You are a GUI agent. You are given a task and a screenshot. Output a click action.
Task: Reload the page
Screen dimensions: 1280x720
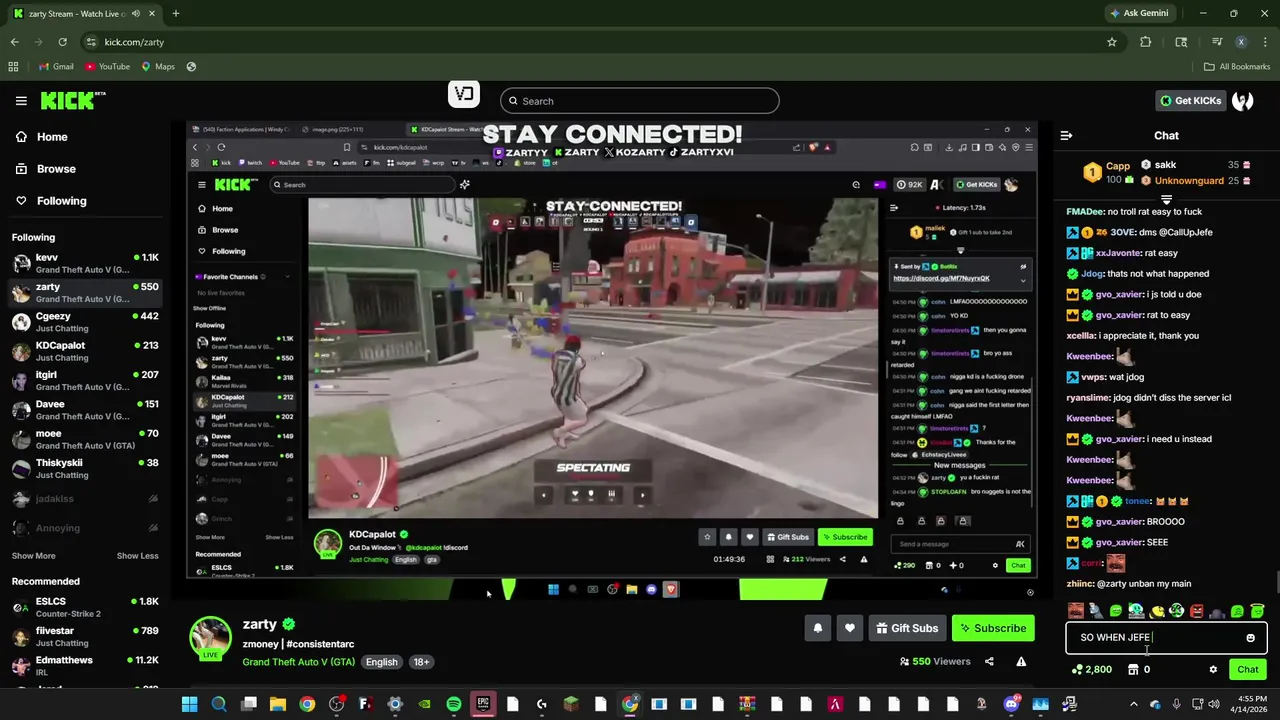tap(62, 42)
